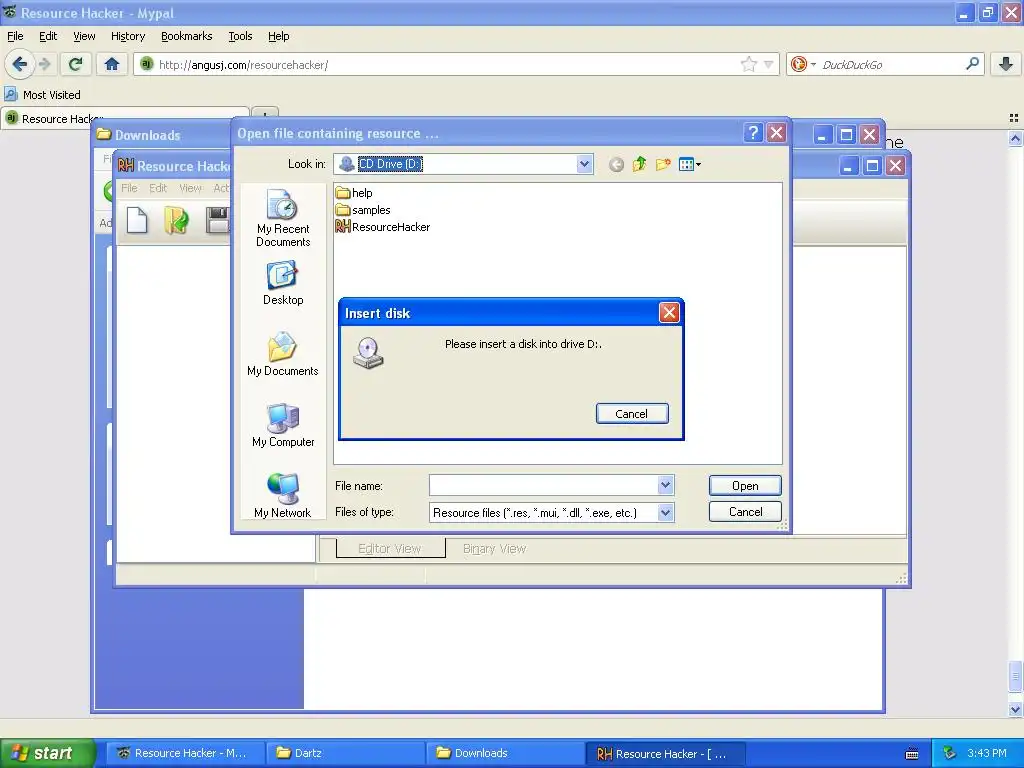Click the browser scrollbar down arrow
The width and height of the screenshot is (1024, 768).
pos(1015,709)
